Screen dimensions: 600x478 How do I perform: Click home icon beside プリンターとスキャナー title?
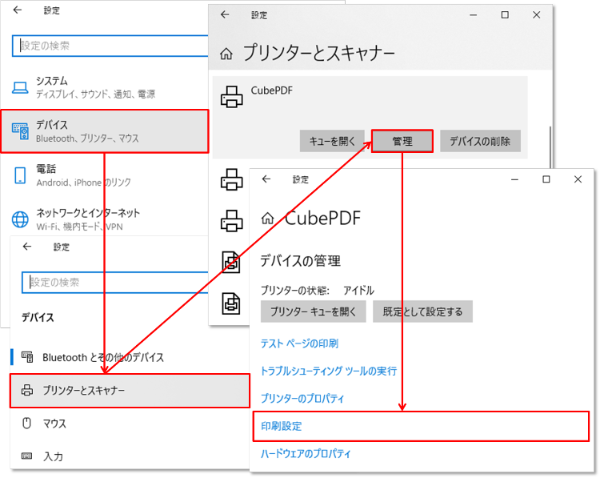[226, 54]
